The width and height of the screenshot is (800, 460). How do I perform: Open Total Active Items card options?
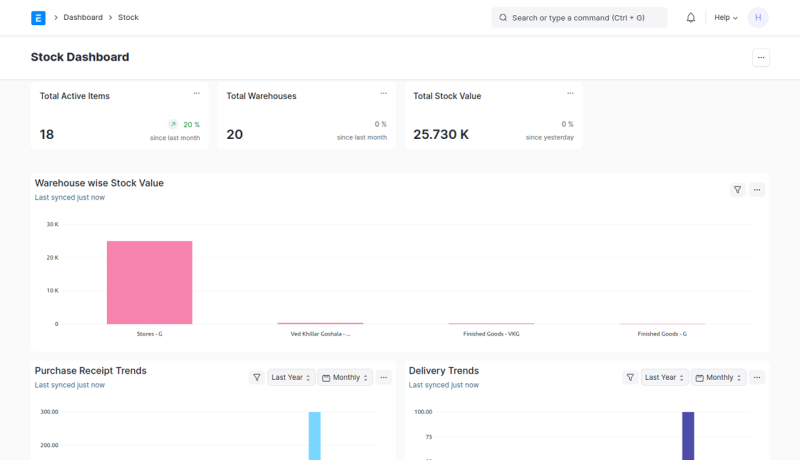pyautogui.click(x=196, y=93)
